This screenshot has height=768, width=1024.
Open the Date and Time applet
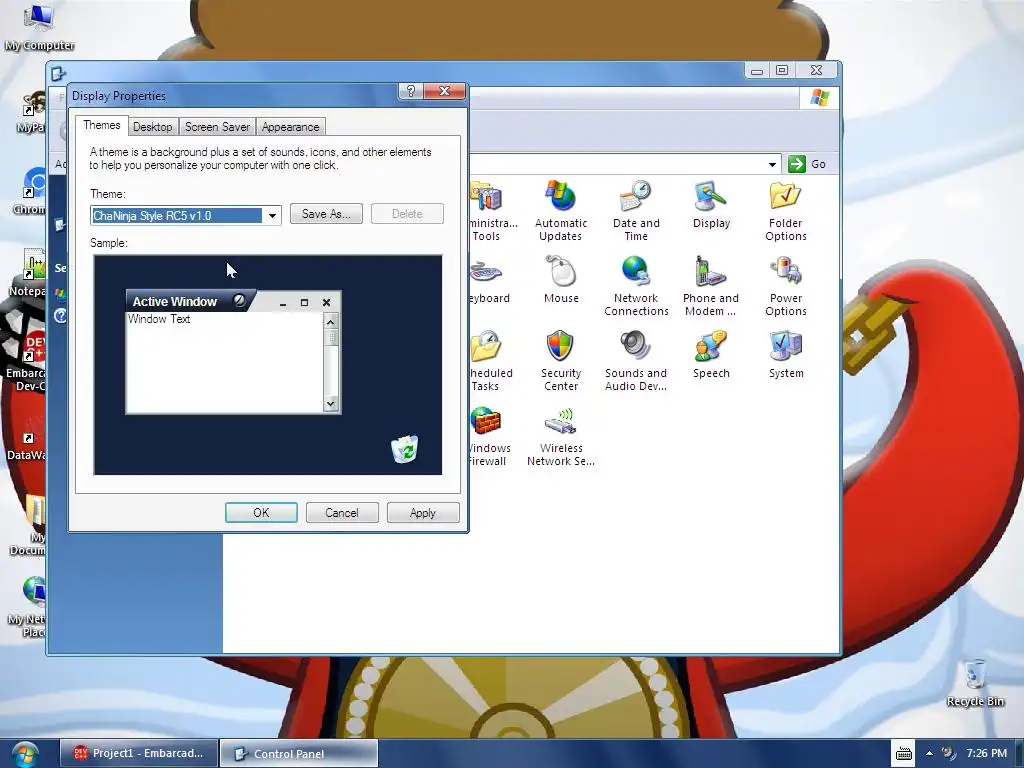tap(636, 210)
